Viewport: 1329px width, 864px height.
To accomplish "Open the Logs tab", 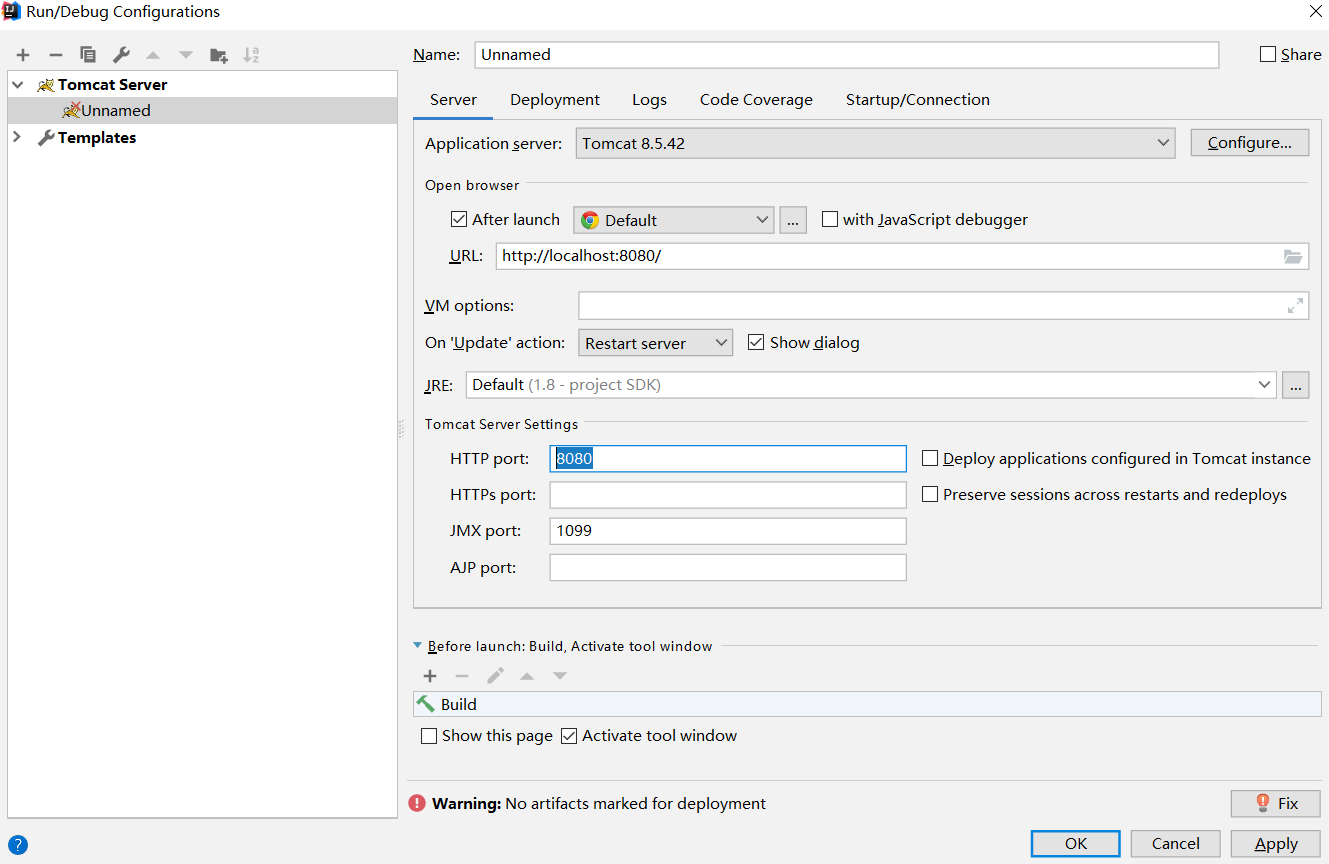I will pos(649,100).
